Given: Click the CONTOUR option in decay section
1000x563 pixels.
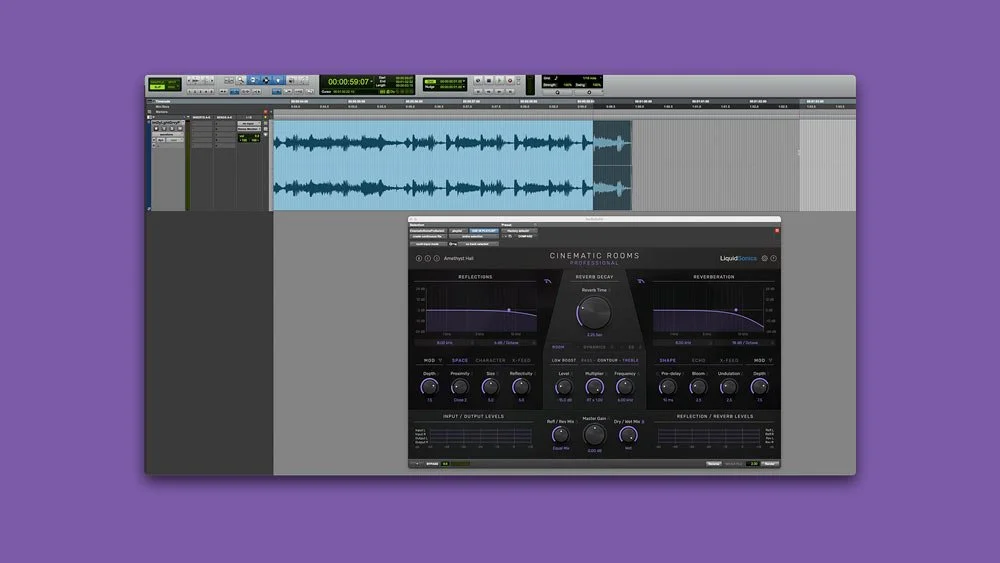Looking at the screenshot, I should click(x=607, y=360).
